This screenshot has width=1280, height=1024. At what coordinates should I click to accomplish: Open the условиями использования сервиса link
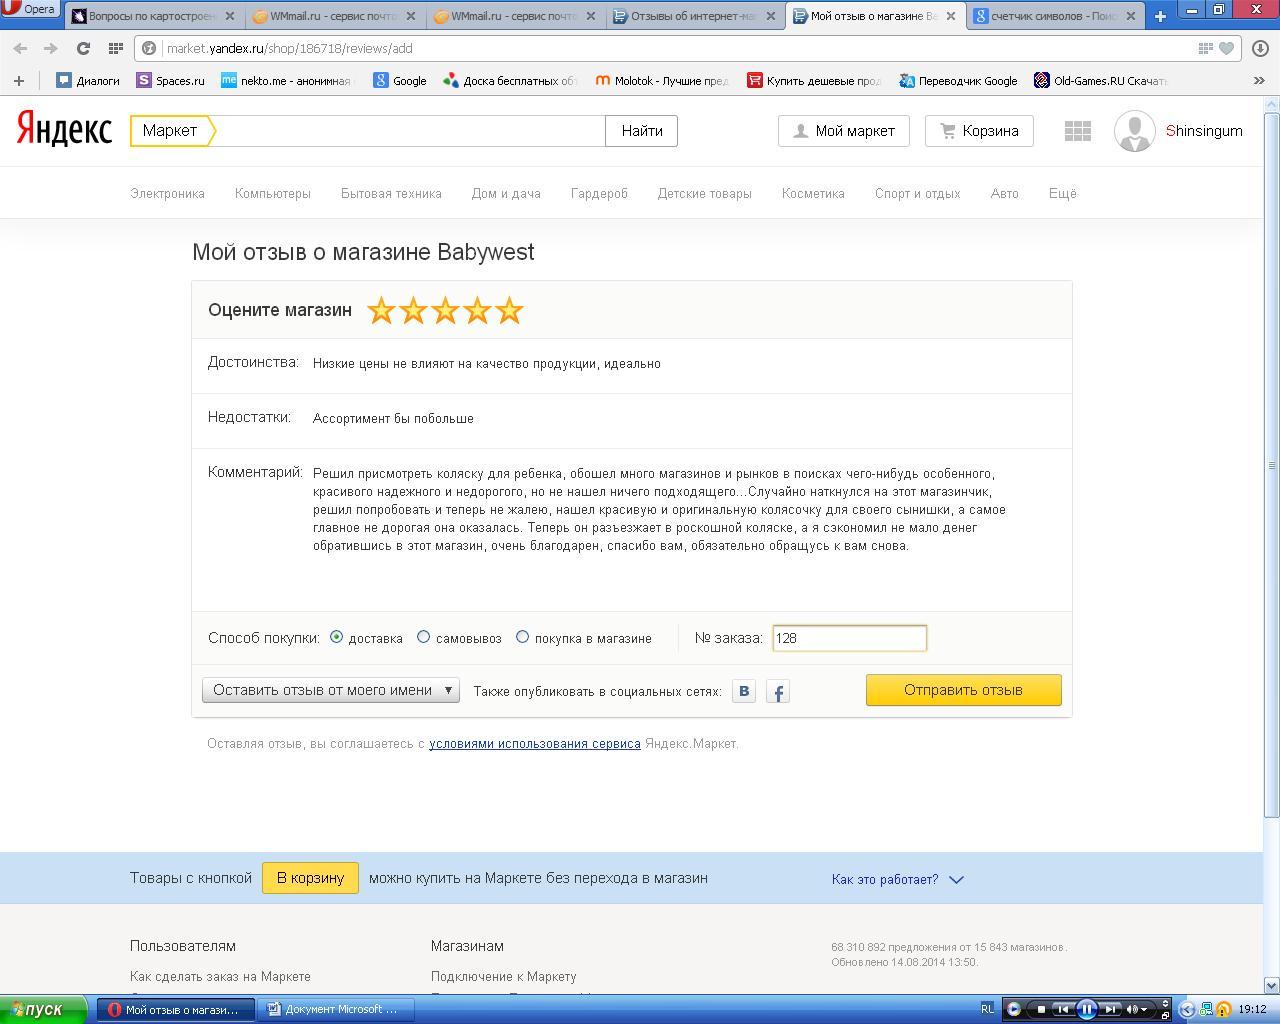click(x=535, y=744)
